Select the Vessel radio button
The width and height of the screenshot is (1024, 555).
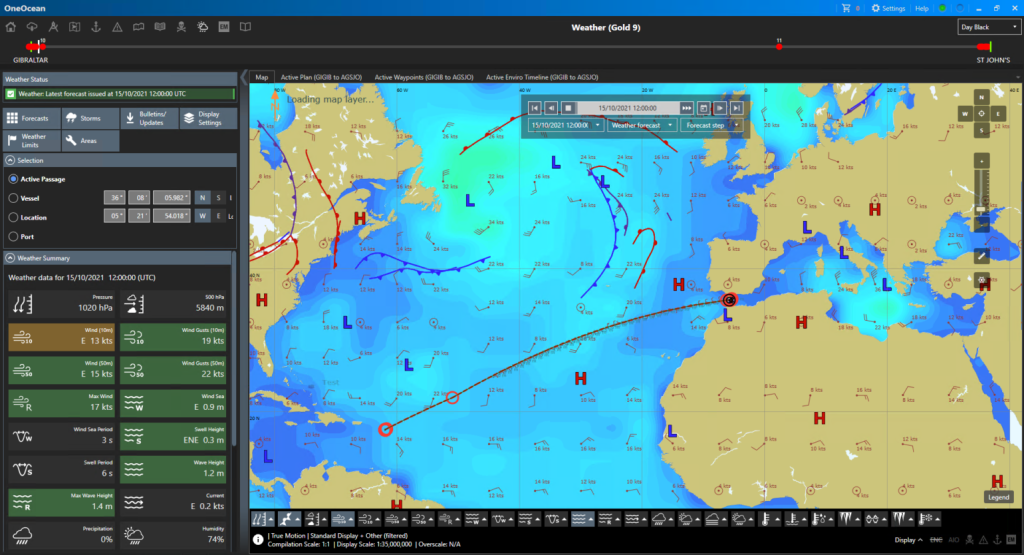tap(13, 198)
